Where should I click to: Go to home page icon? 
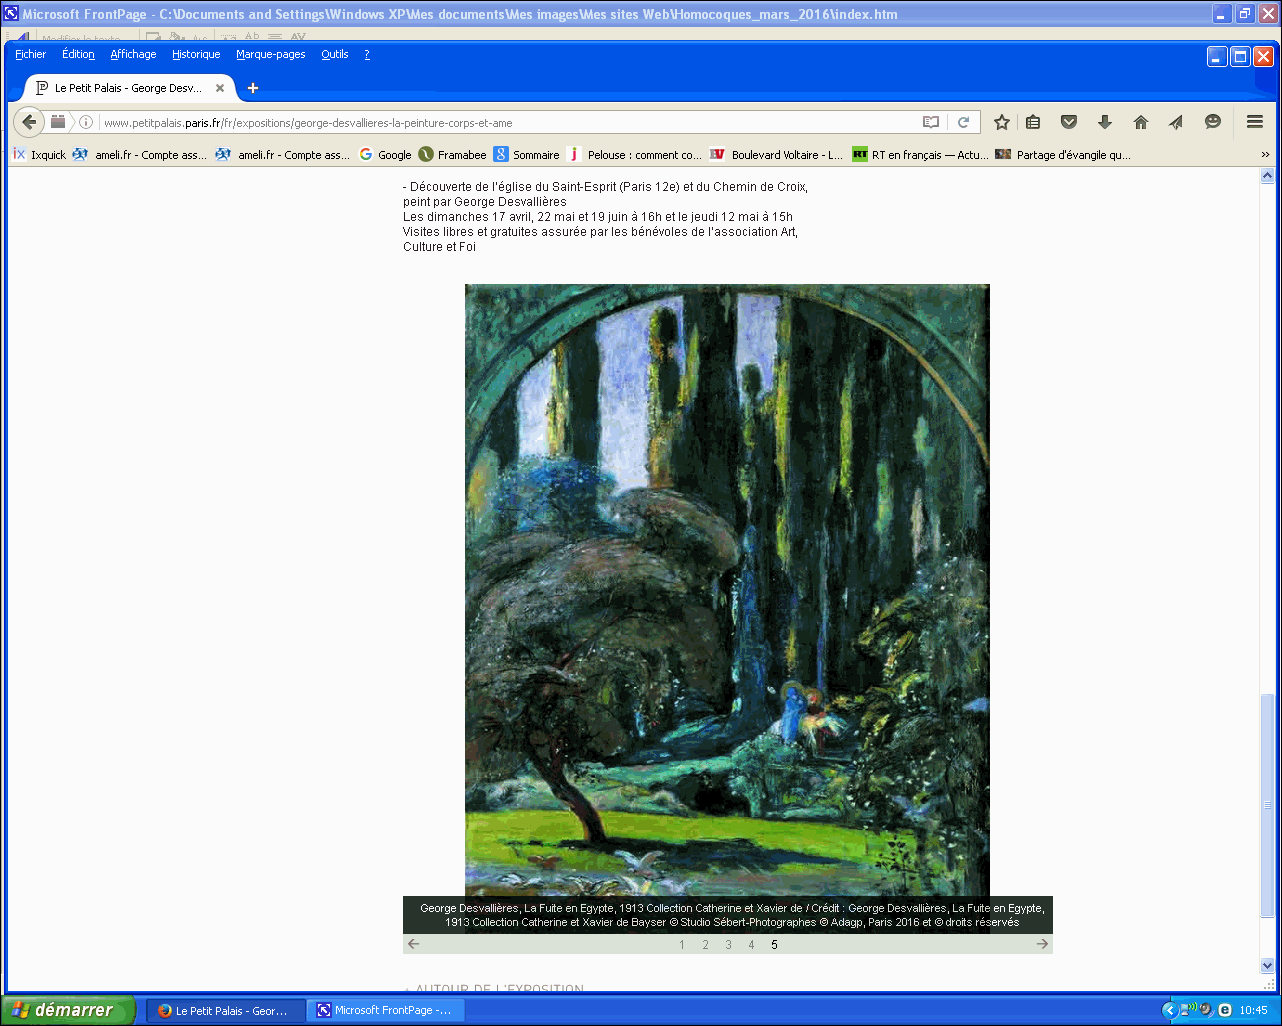[x=1141, y=122]
